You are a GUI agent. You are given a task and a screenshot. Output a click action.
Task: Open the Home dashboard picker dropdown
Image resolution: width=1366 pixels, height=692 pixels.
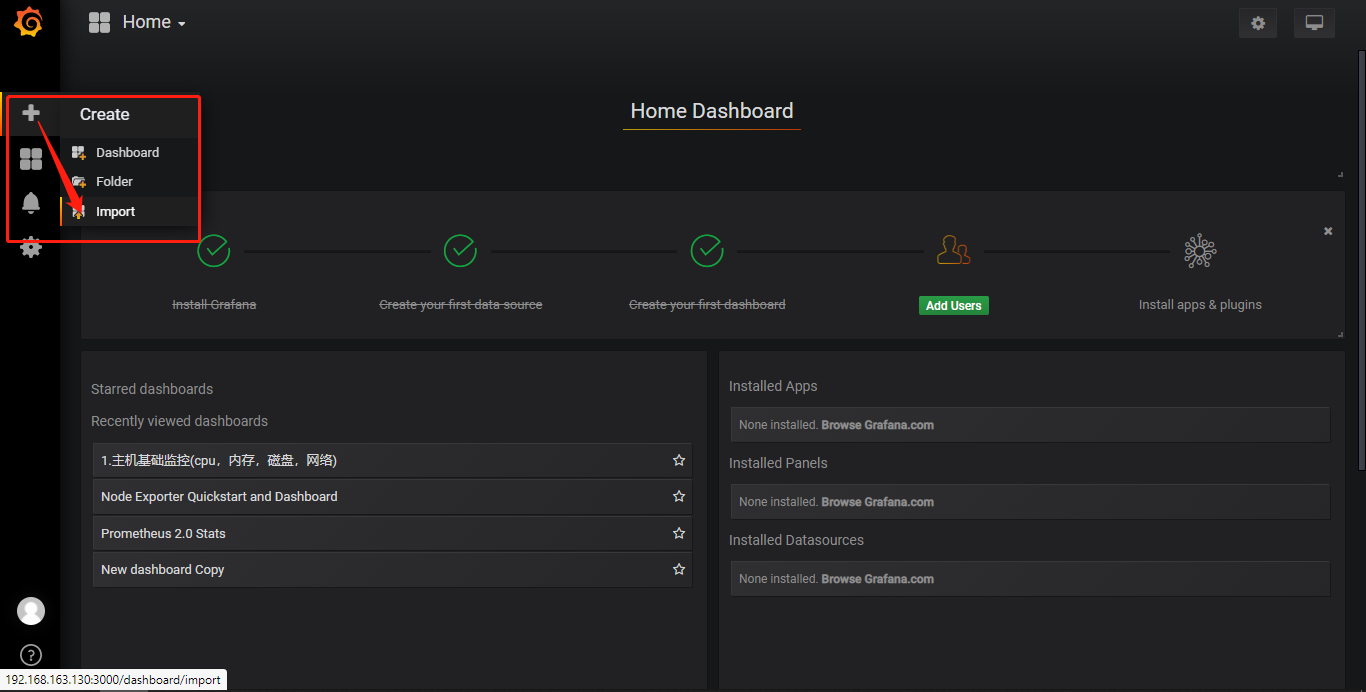click(154, 22)
